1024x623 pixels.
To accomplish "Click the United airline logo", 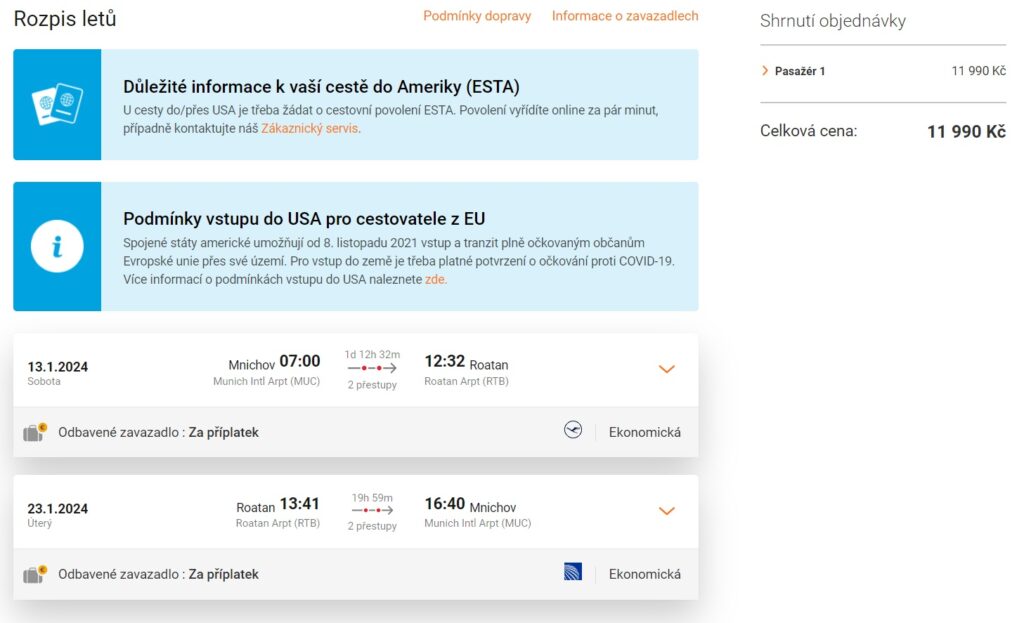I will pos(573,573).
